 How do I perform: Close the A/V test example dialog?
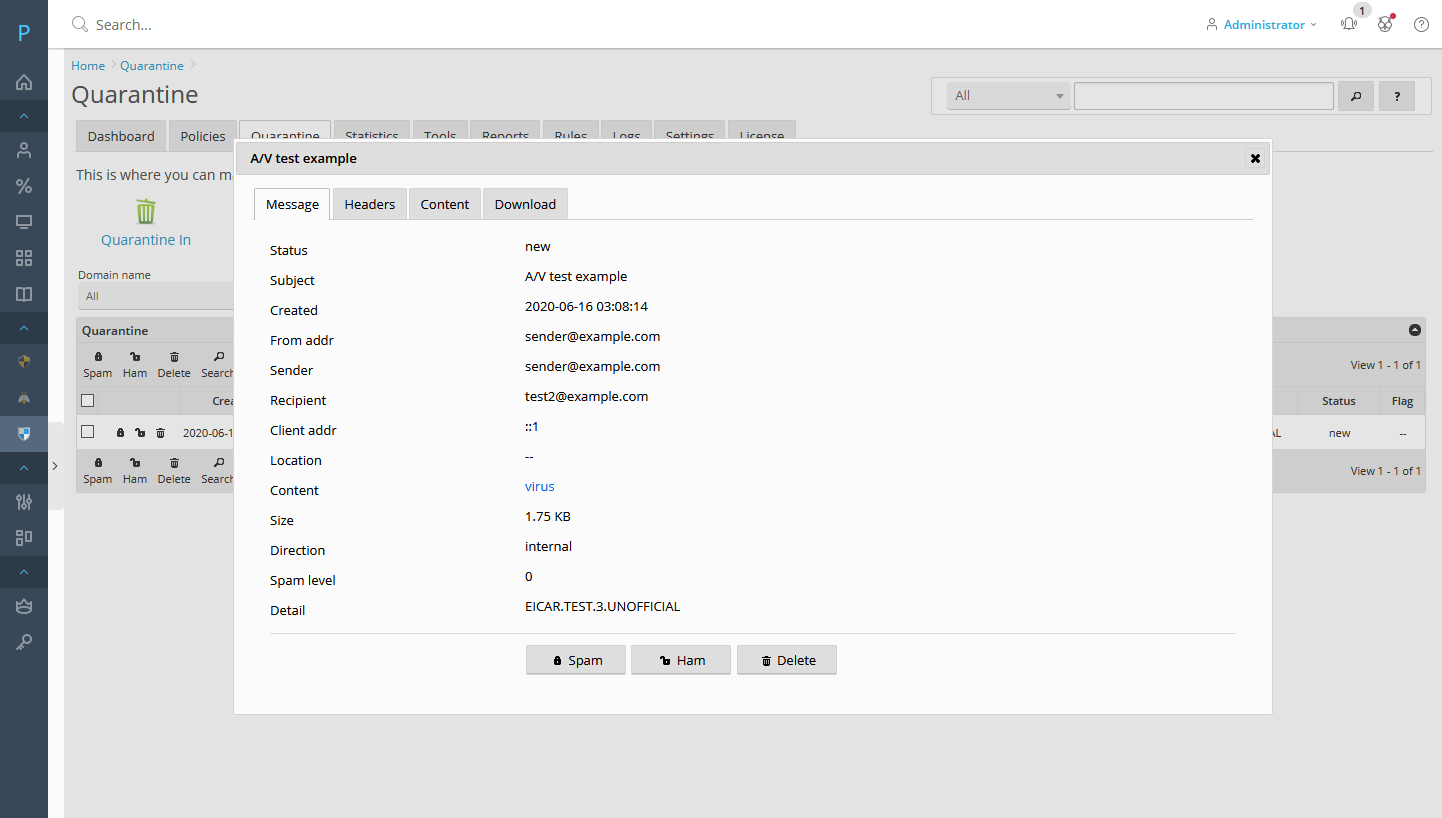click(1255, 158)
